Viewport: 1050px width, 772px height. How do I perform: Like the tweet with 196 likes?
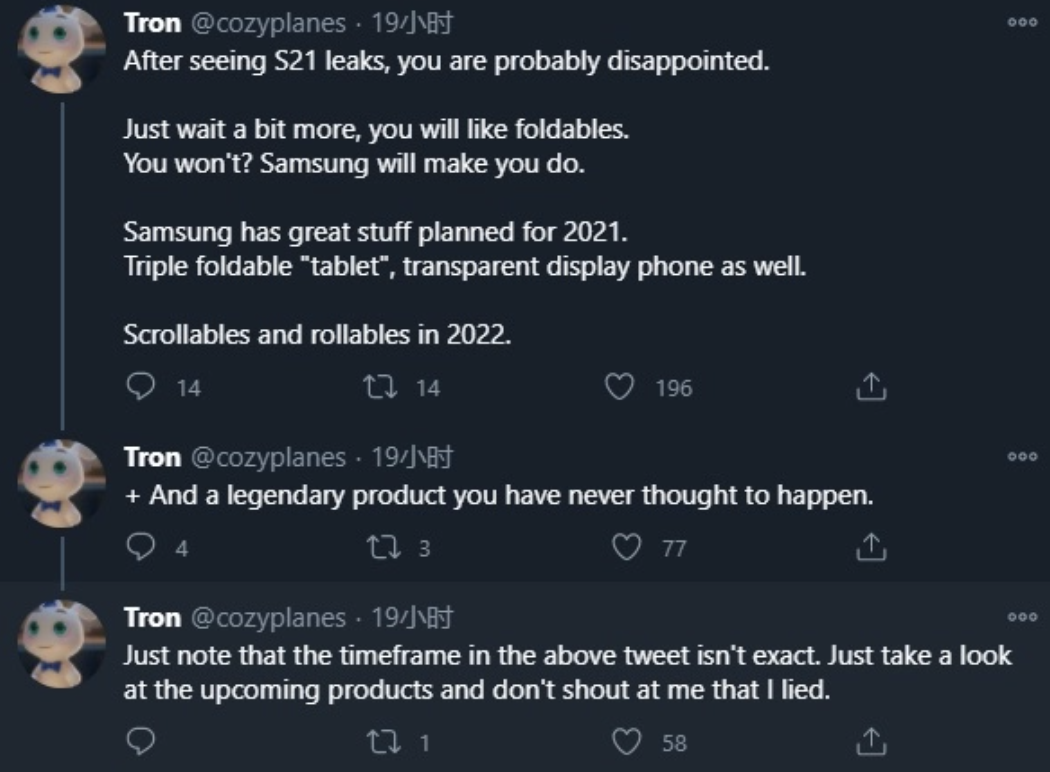(x=619, y=386)
